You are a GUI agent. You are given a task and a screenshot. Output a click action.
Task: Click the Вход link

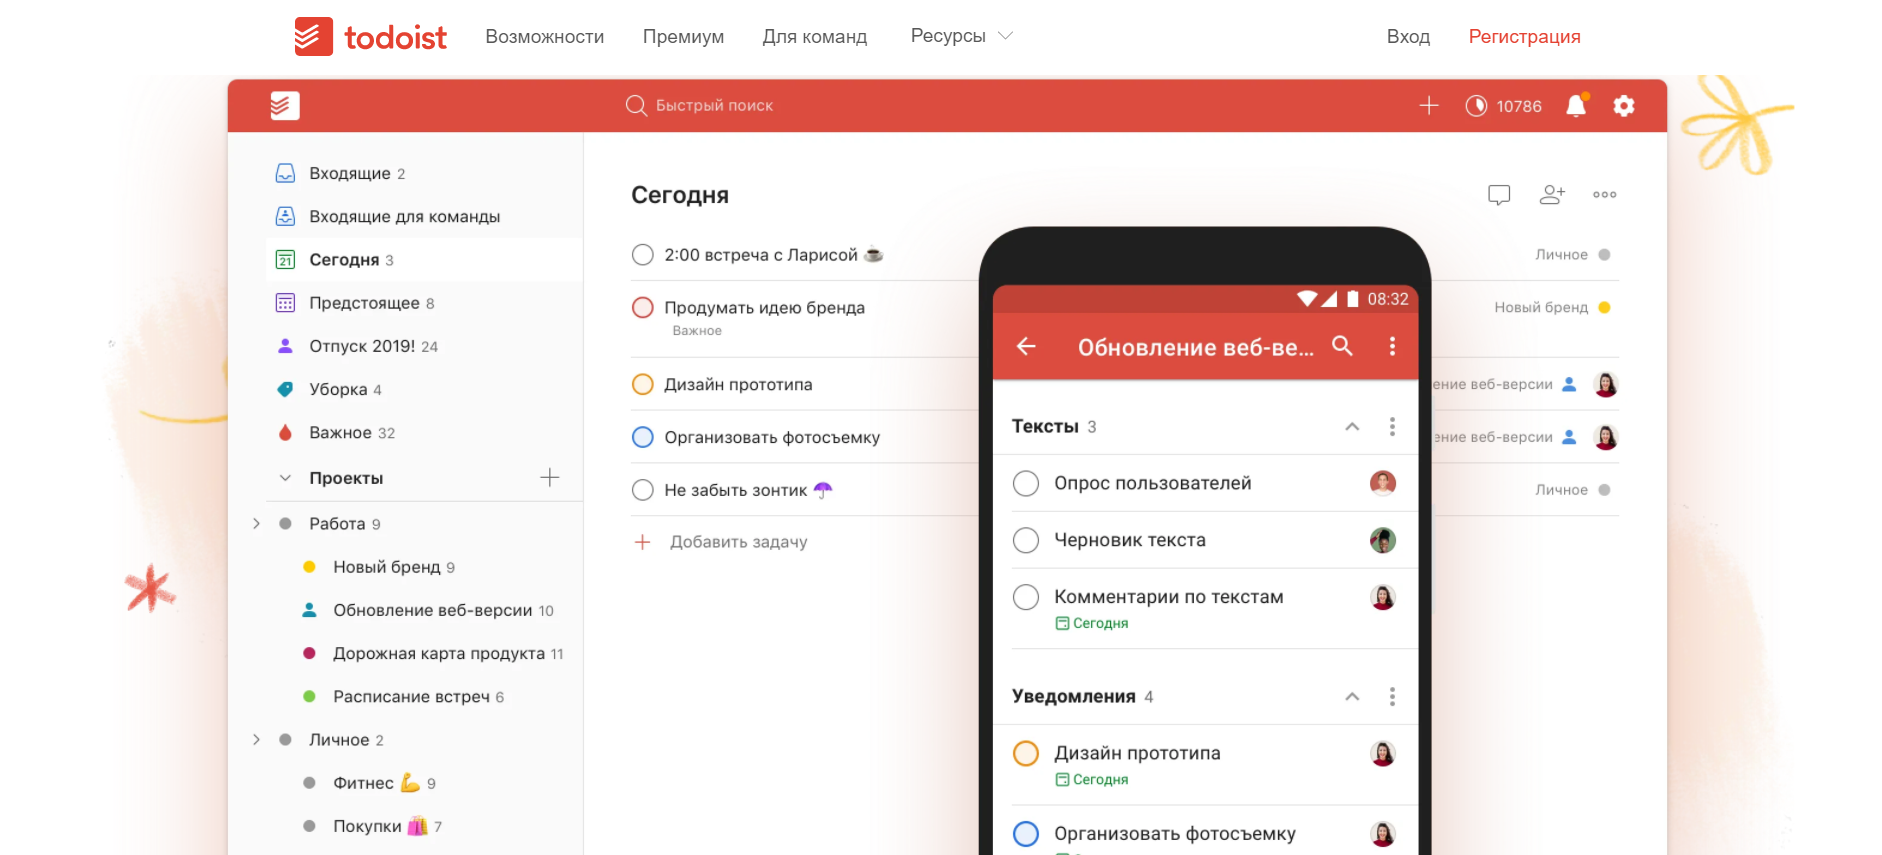[1408, 37]
